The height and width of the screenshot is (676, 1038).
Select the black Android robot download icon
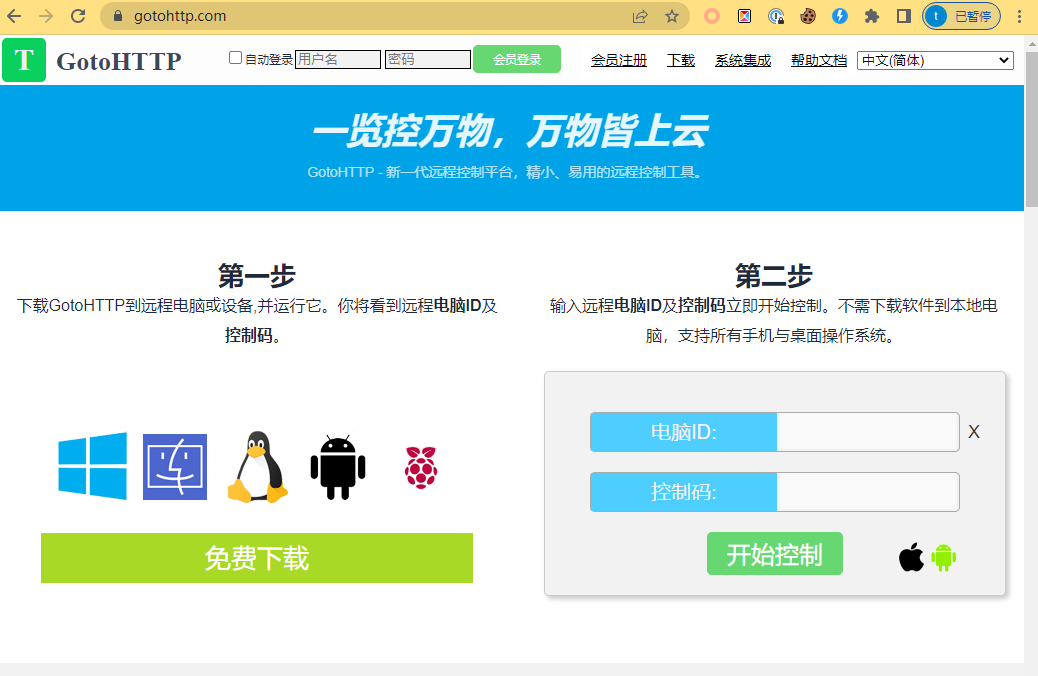click(x=338, y=467)
